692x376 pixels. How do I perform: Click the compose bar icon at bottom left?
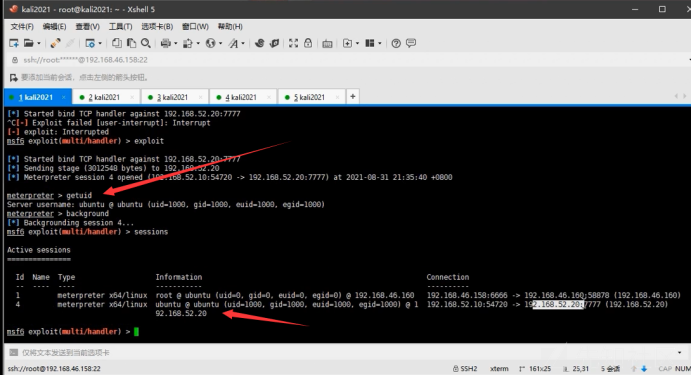click(14, 353)
